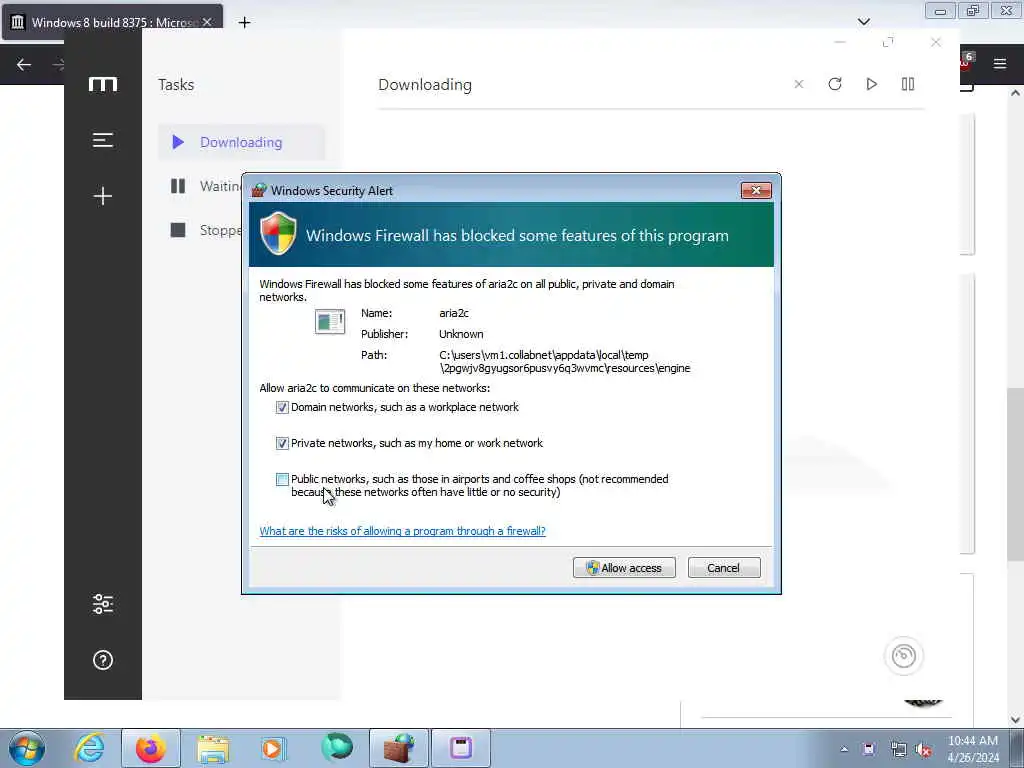Uncheck the Private networks checkbox
Viewport: 1024px width, 768px height.
tap(282, 443)
